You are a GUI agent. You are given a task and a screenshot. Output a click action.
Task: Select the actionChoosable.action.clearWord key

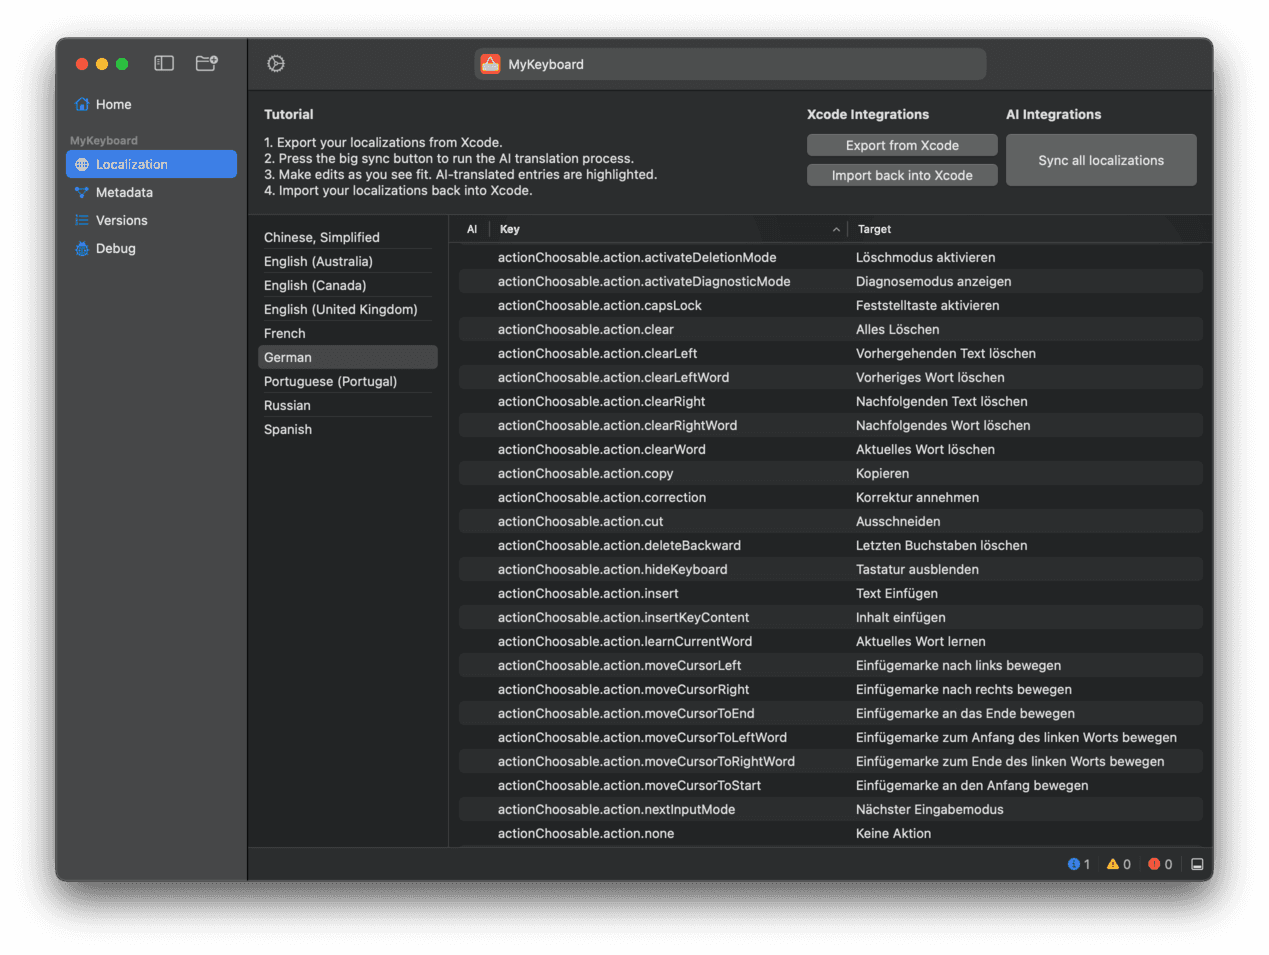(x=601, y=449)
